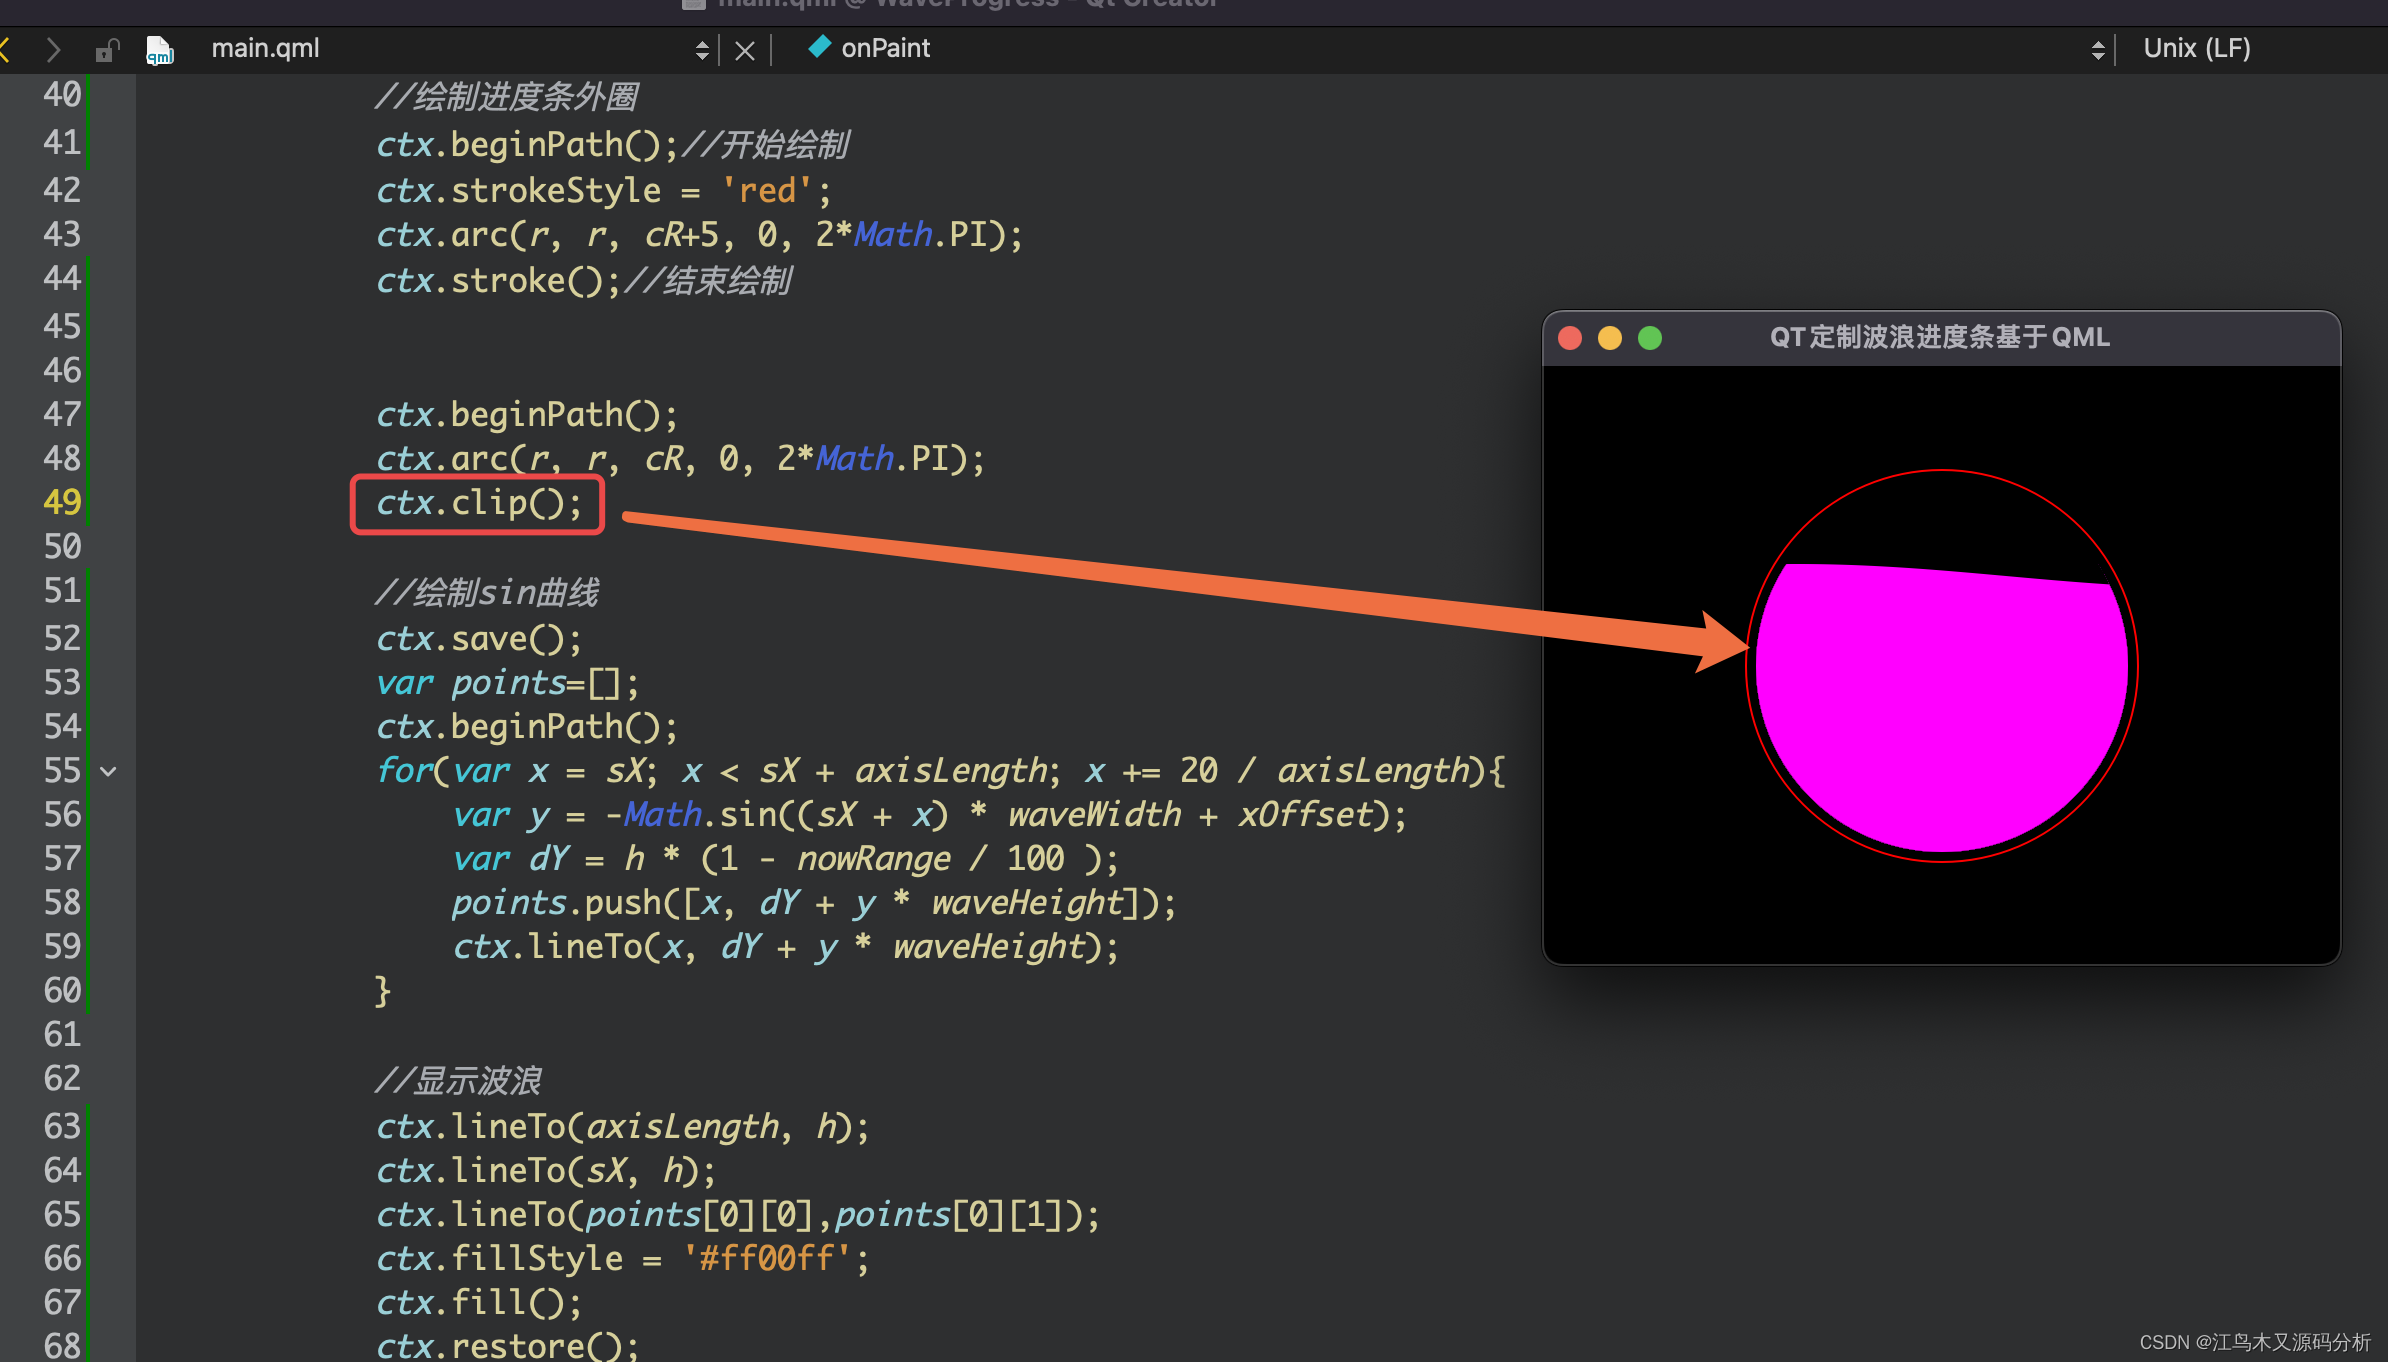This screenshot has height=1362, width=2388.
Task: Open the main.qml document selector dropdown
Action: coord(702,49)
